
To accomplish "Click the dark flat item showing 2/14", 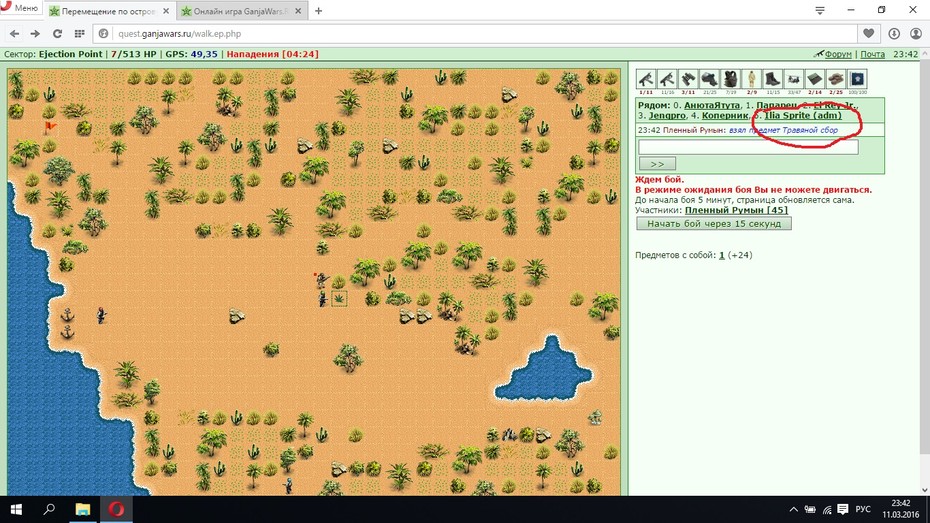I will click(x=815, y=79).
